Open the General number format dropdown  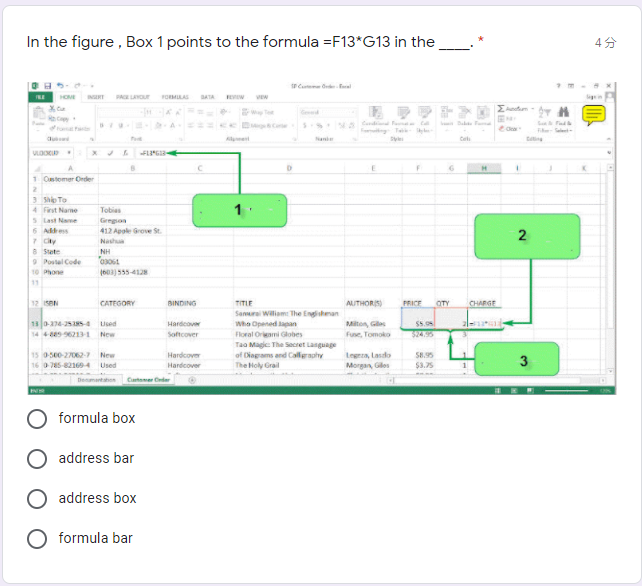353,112
